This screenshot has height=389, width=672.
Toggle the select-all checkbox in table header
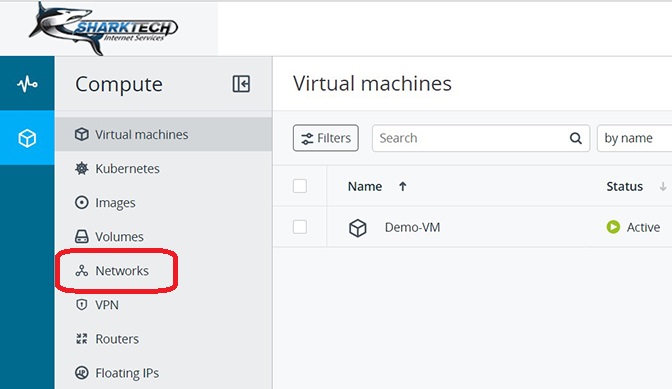tap(300, 186)
